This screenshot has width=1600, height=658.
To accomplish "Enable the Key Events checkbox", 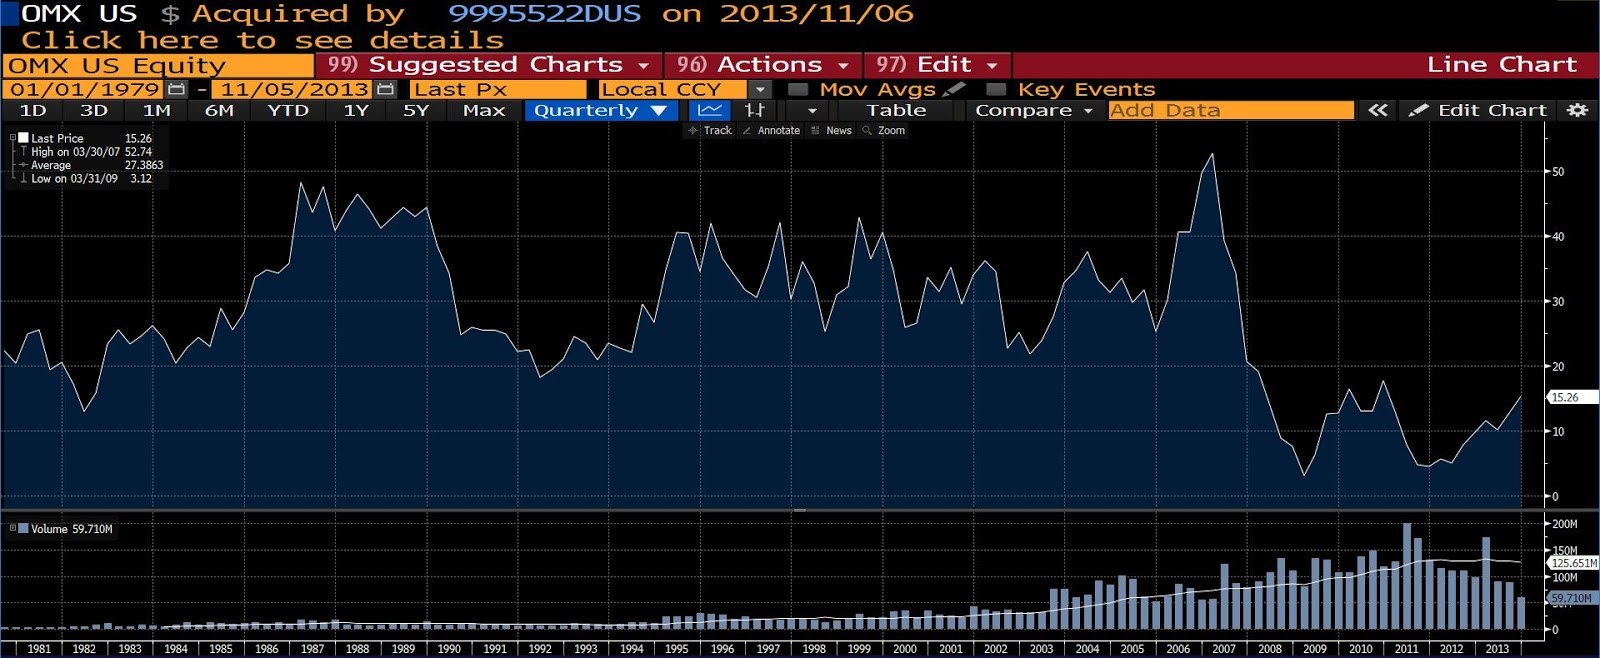I will 996,89.
